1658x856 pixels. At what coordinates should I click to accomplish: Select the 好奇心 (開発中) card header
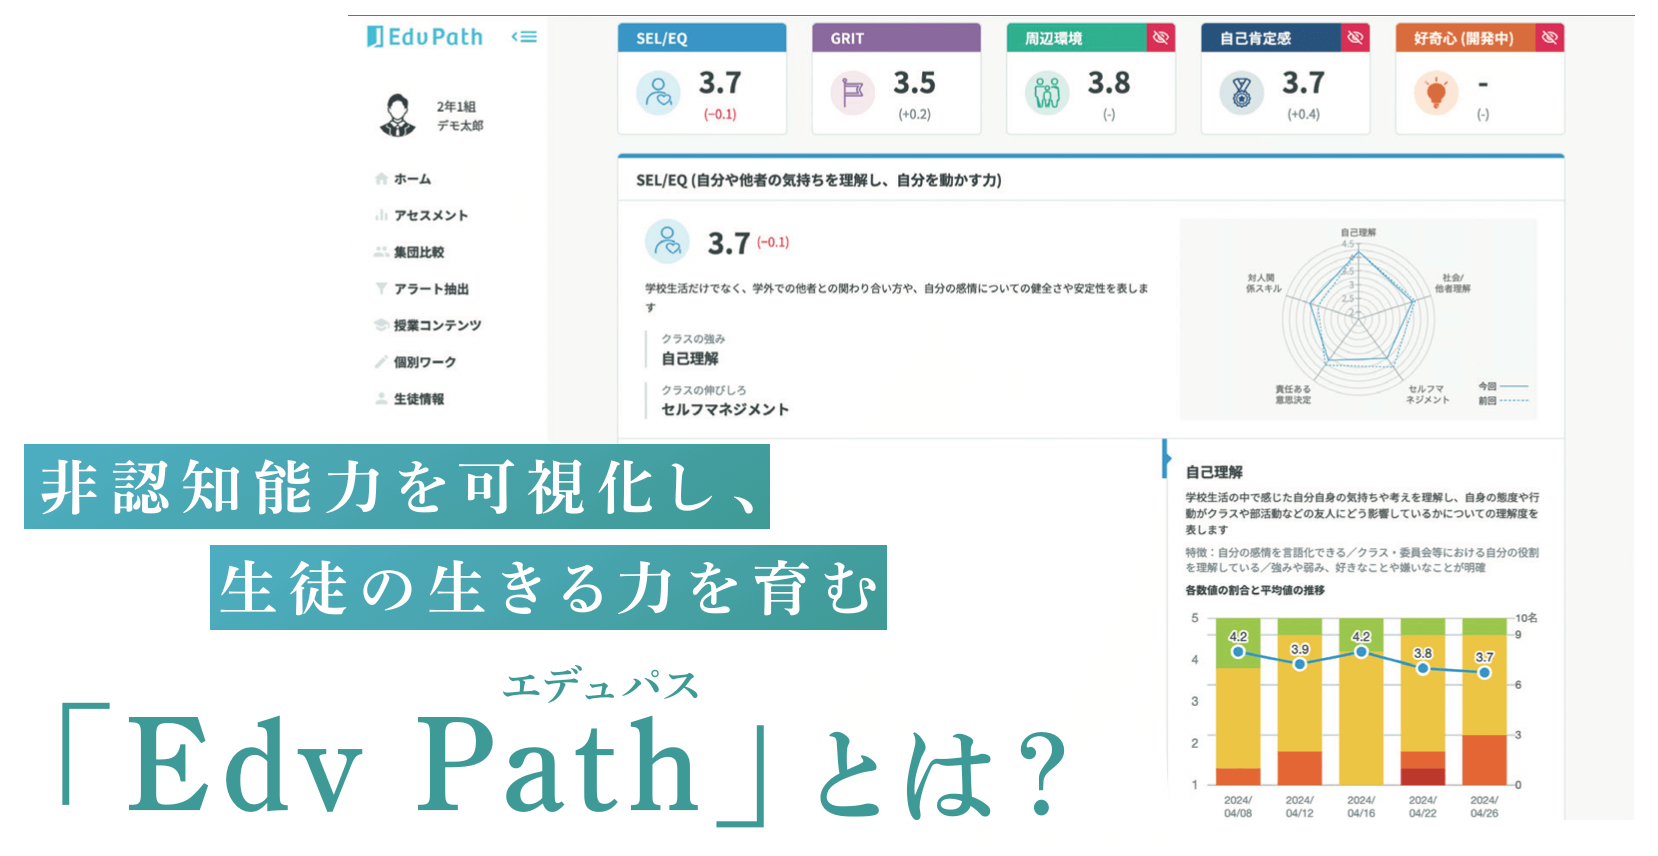pyautogui.click(x=1466, y=38)
